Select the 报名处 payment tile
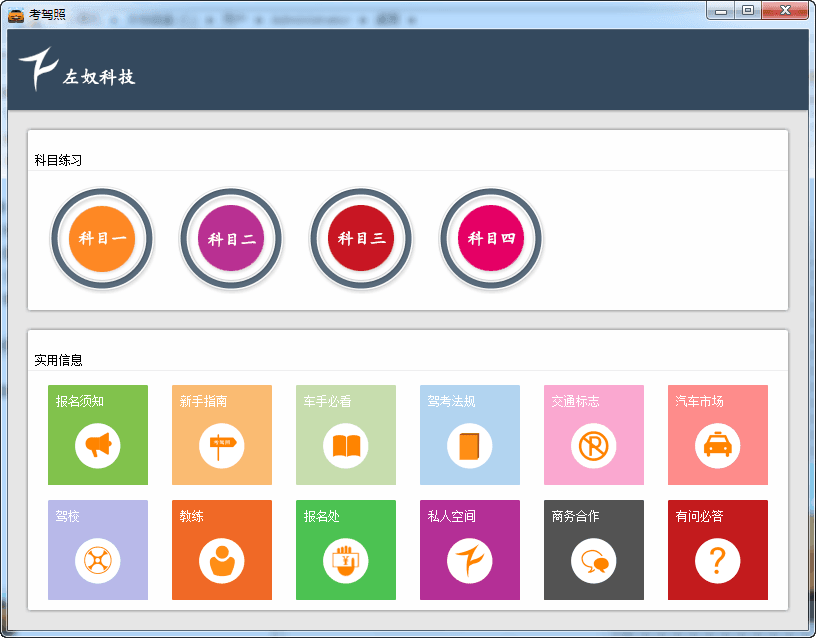 point(346,550)
